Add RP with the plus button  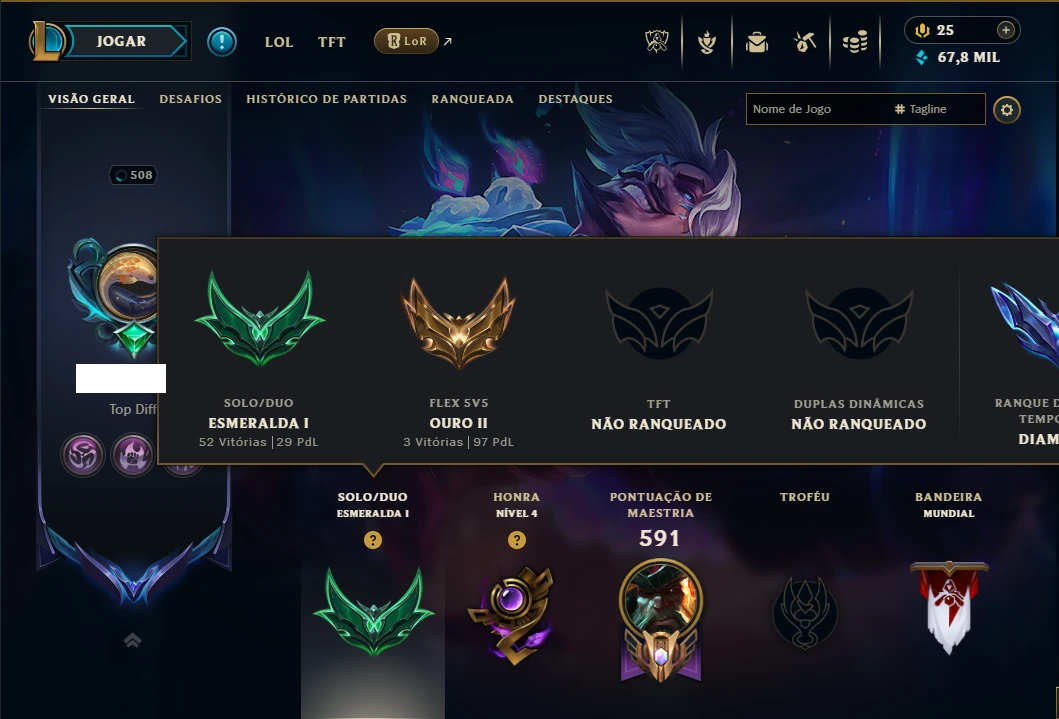(x=1006, y=30)
